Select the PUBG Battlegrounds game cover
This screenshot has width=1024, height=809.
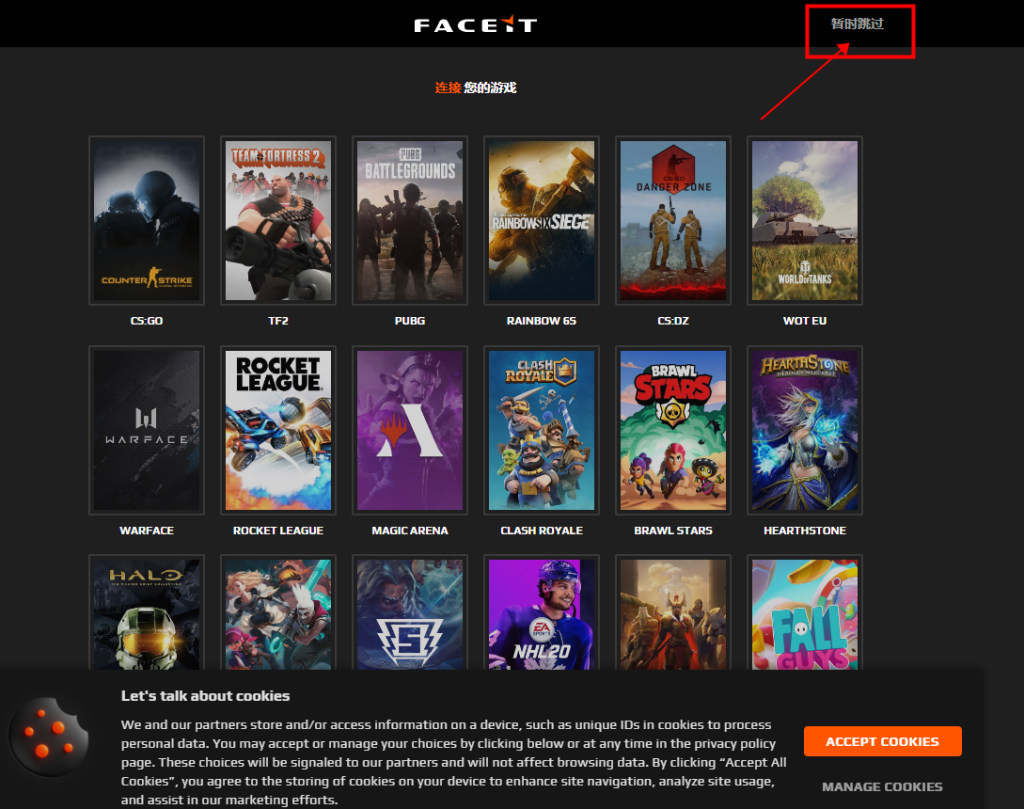tap(409, 220)
